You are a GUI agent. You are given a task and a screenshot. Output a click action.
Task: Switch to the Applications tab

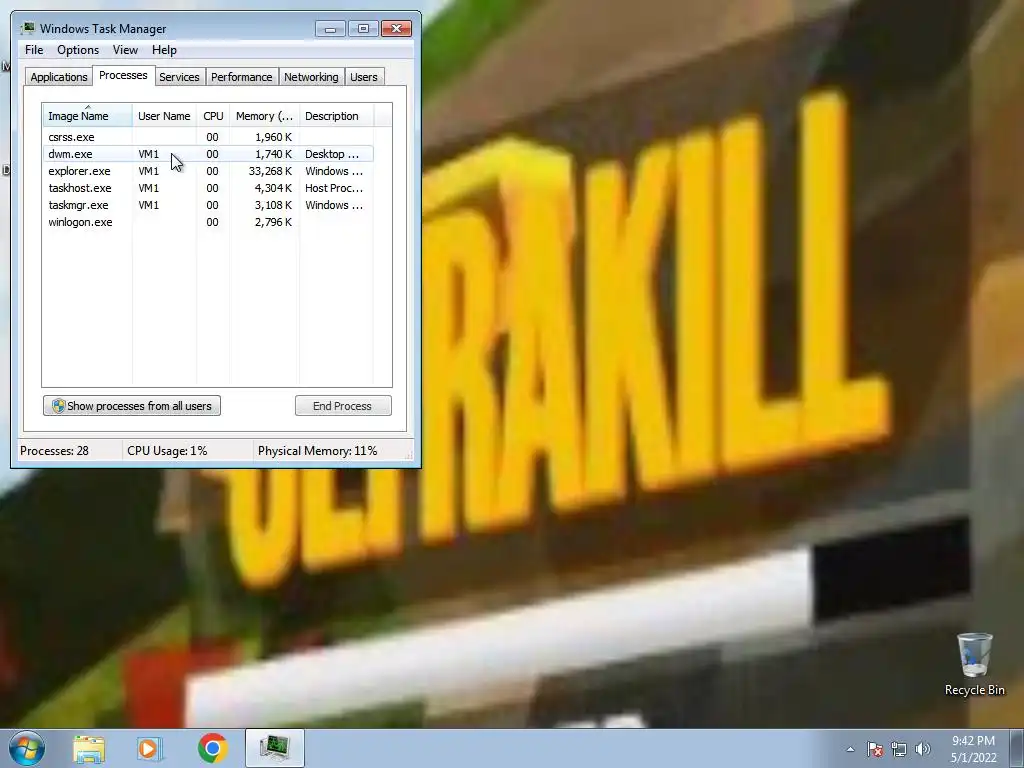(x=59, y=77)
